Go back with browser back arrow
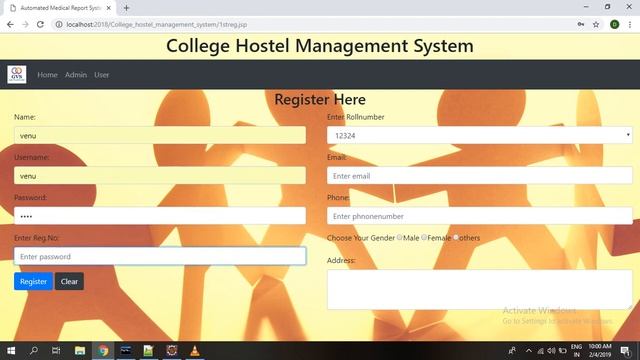 (10, 24)
